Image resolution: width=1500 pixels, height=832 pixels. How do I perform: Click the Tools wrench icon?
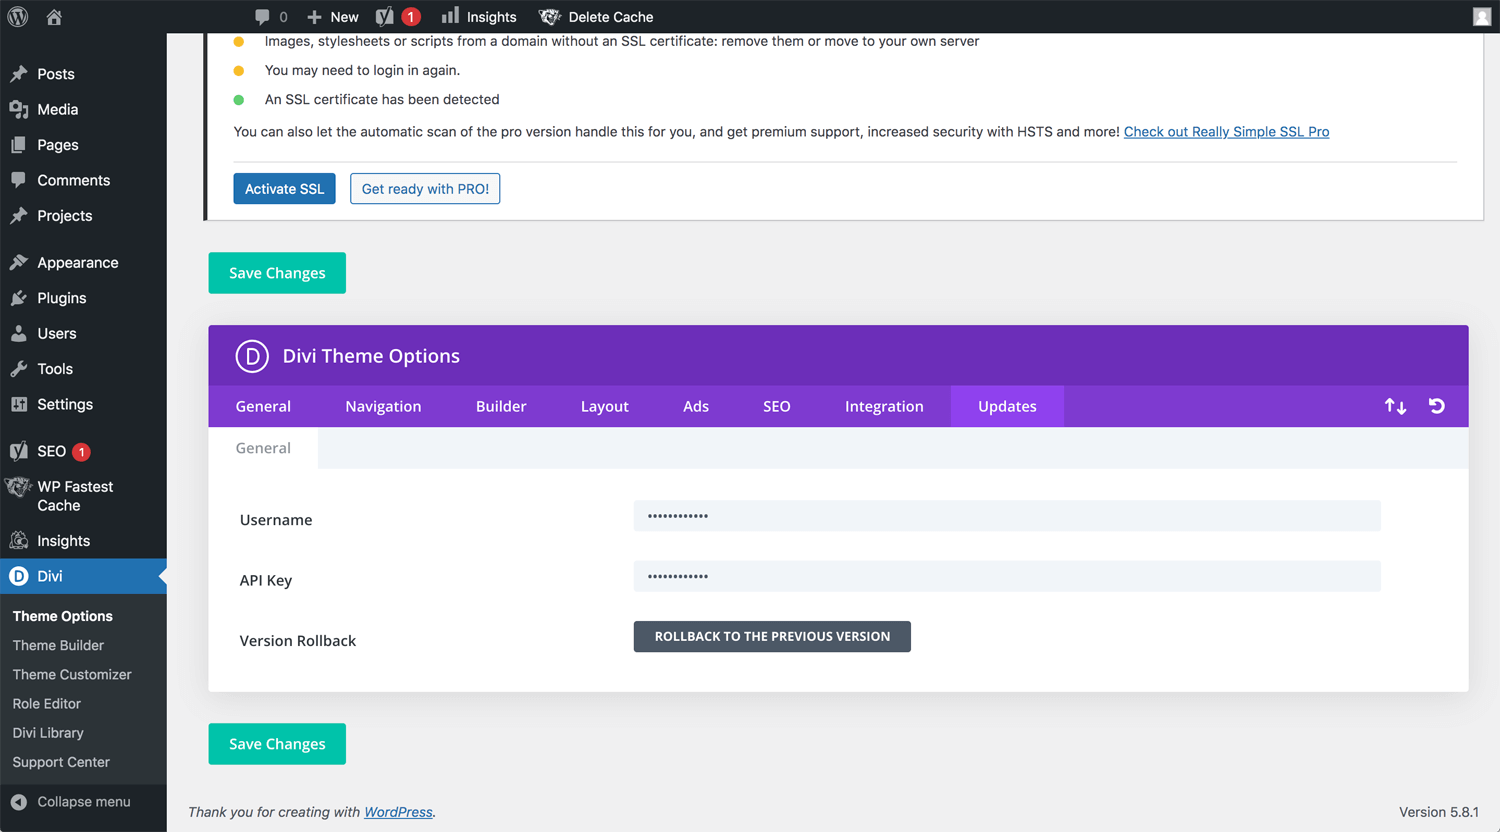click(x=19, y=369)
